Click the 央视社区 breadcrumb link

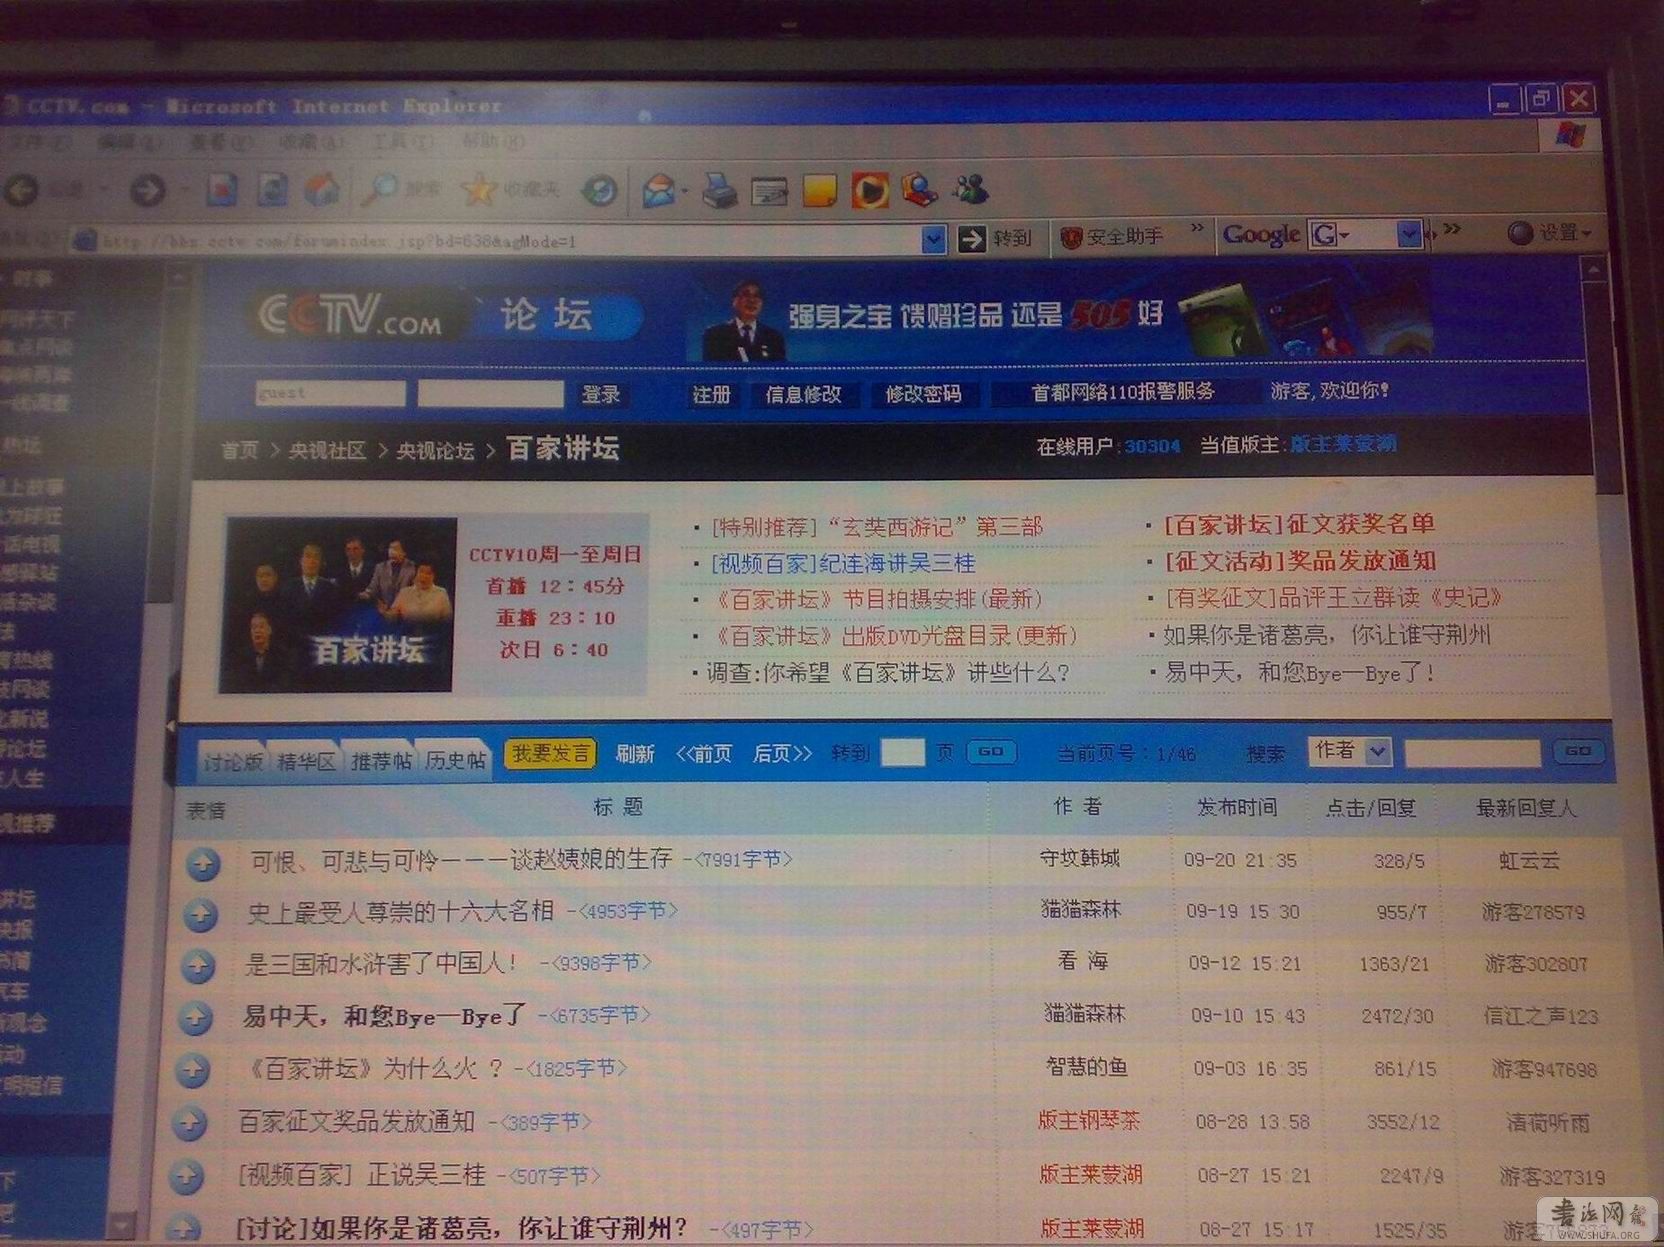[x=327, y=451]
